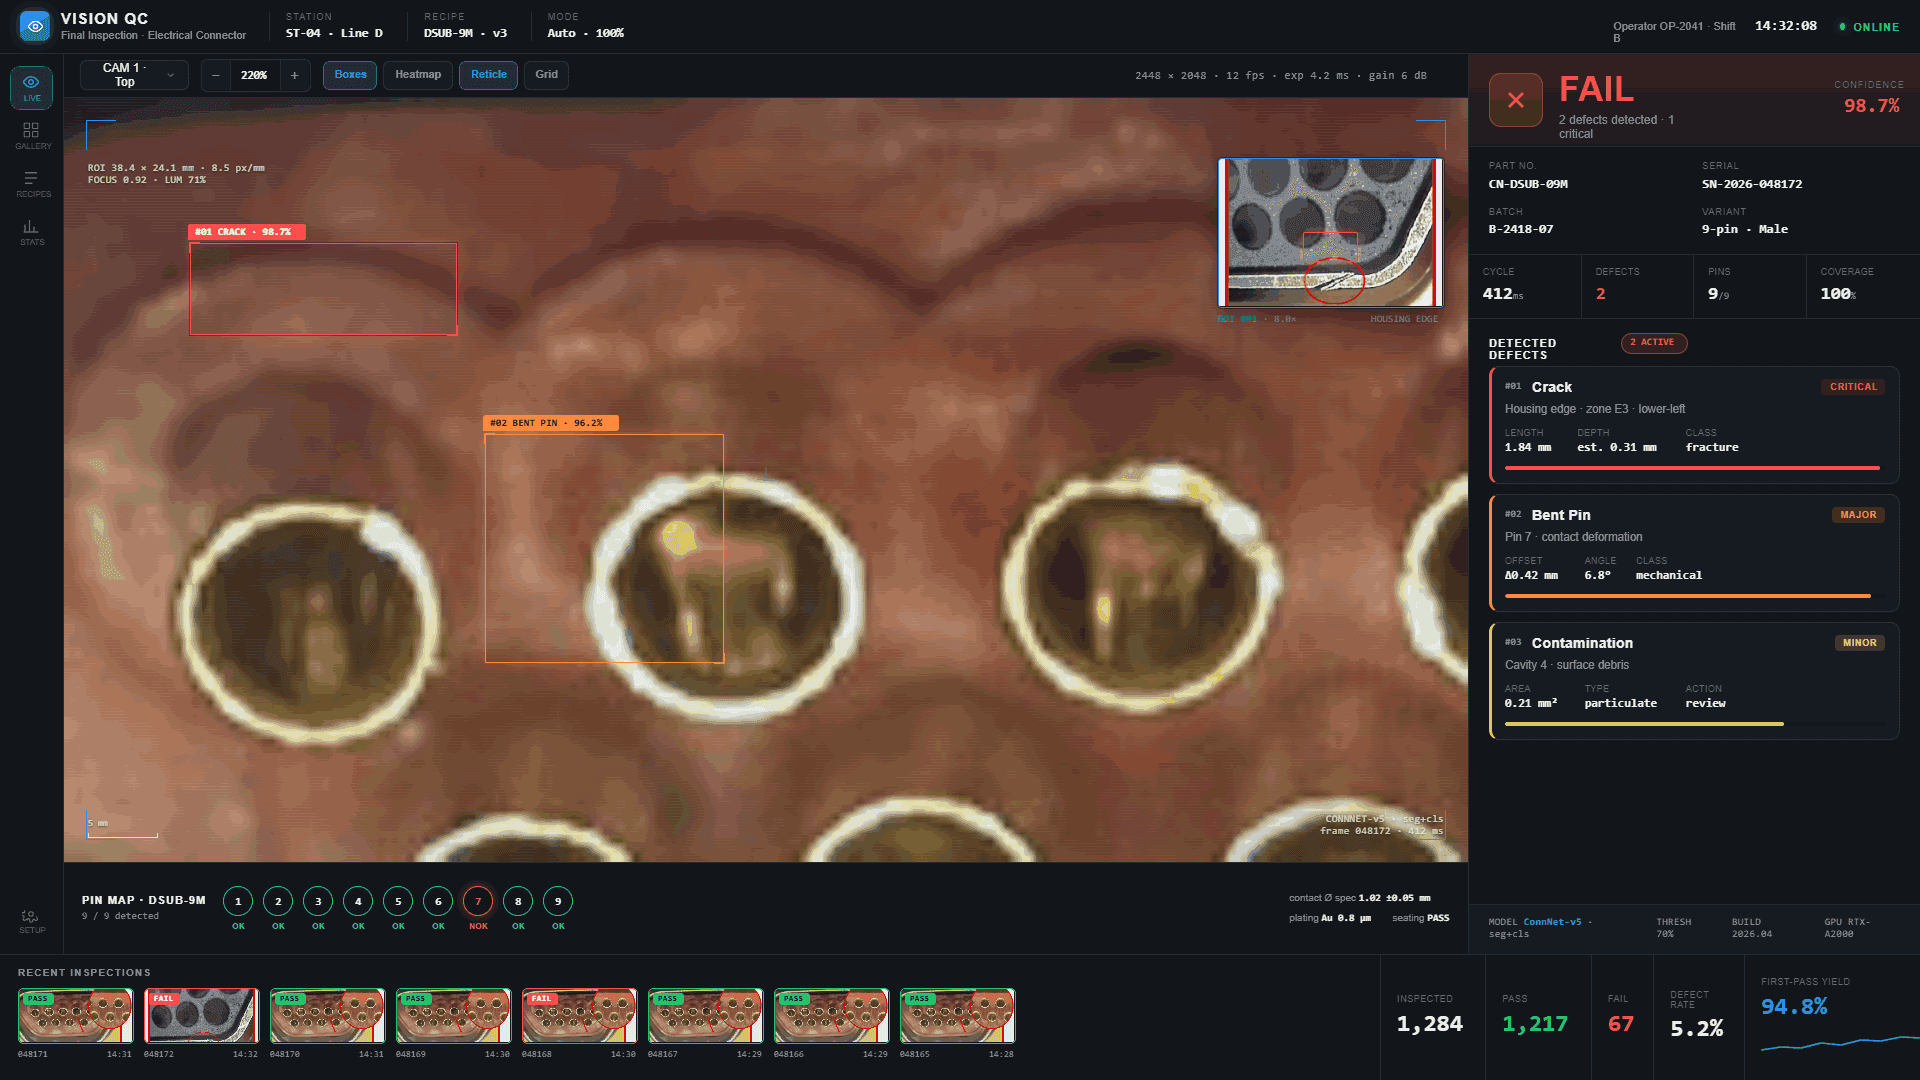This screenshot has height=1080, width=1920.
Task: Click the ONLINE status indicator
Action: click(1869, 27)
